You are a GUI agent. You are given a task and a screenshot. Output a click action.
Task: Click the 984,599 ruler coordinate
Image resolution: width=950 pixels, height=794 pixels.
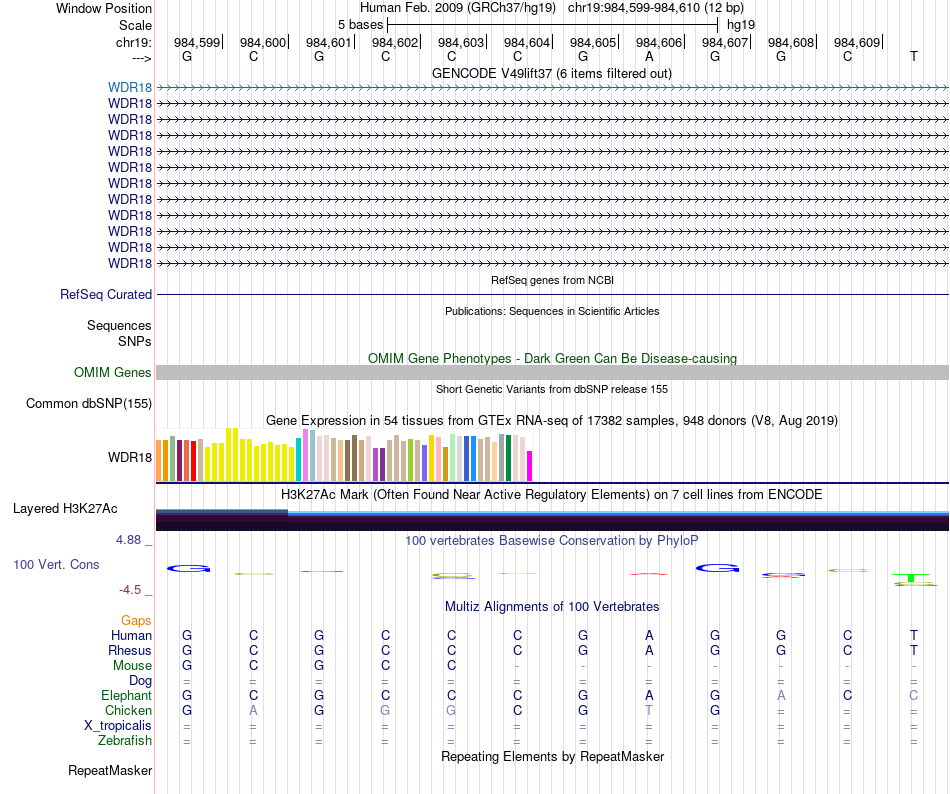coord(198,42)
